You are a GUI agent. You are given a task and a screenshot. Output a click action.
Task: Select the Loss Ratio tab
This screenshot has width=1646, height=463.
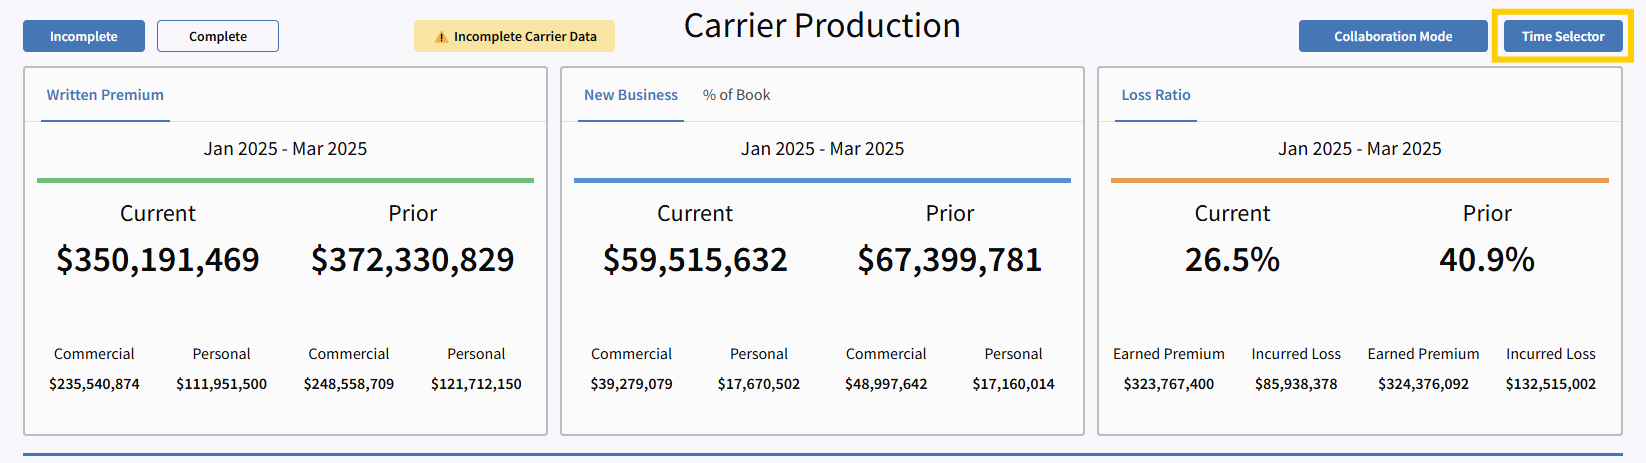tap(1156, 95)
